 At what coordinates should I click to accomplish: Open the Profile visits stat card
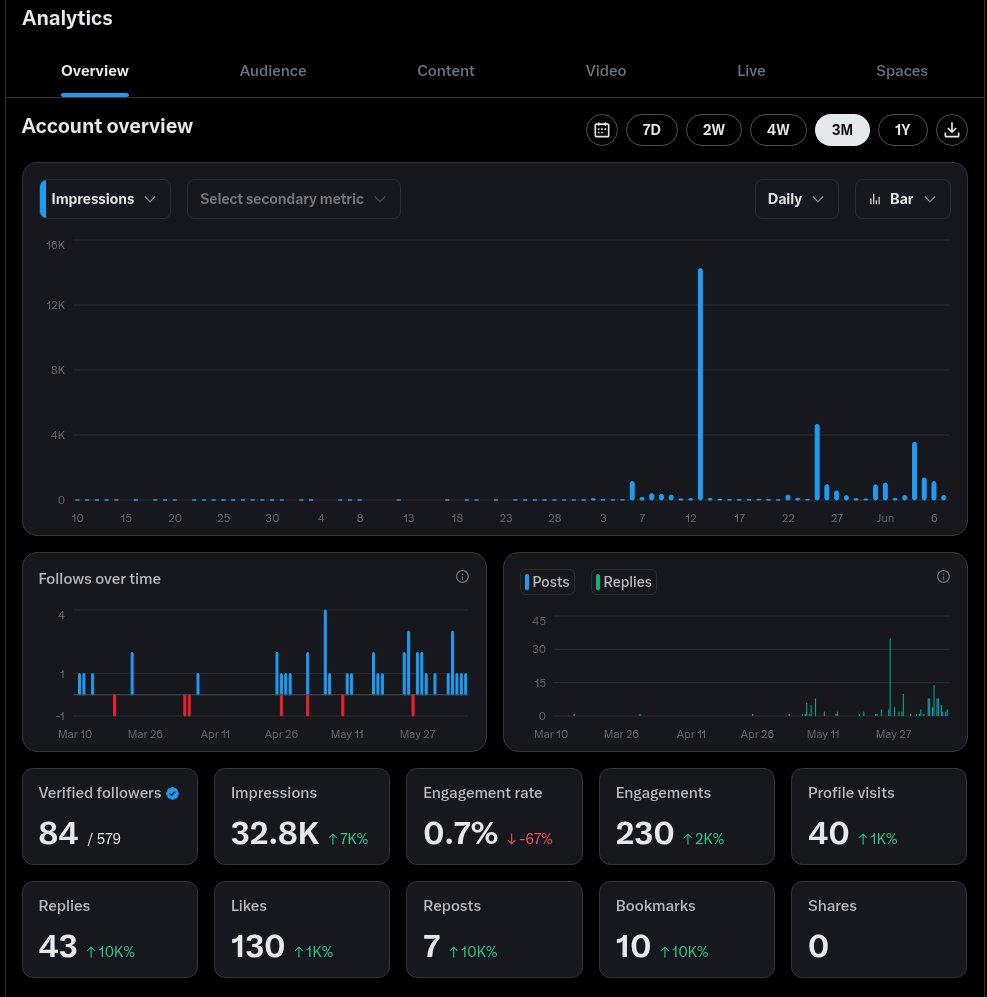pyautogui.click(x=879, y=816)
